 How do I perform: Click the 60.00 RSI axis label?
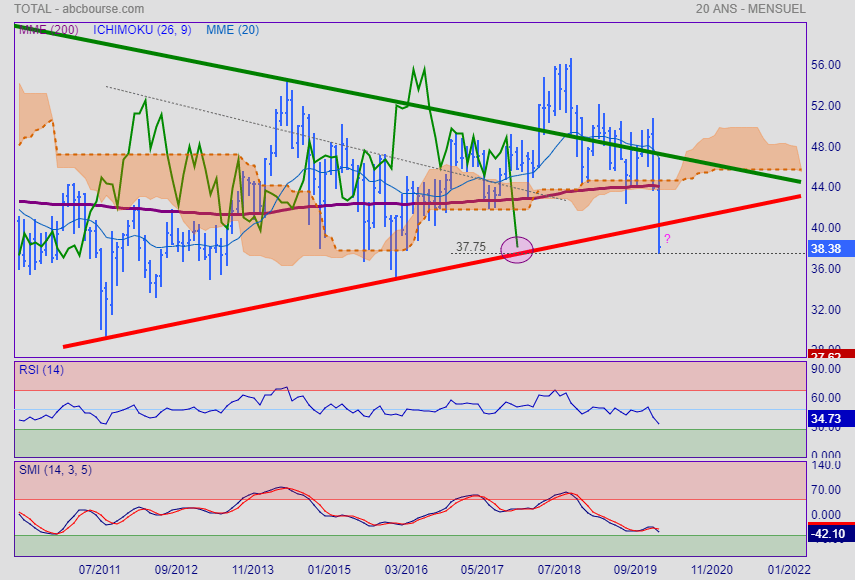[x=826, y=398]
